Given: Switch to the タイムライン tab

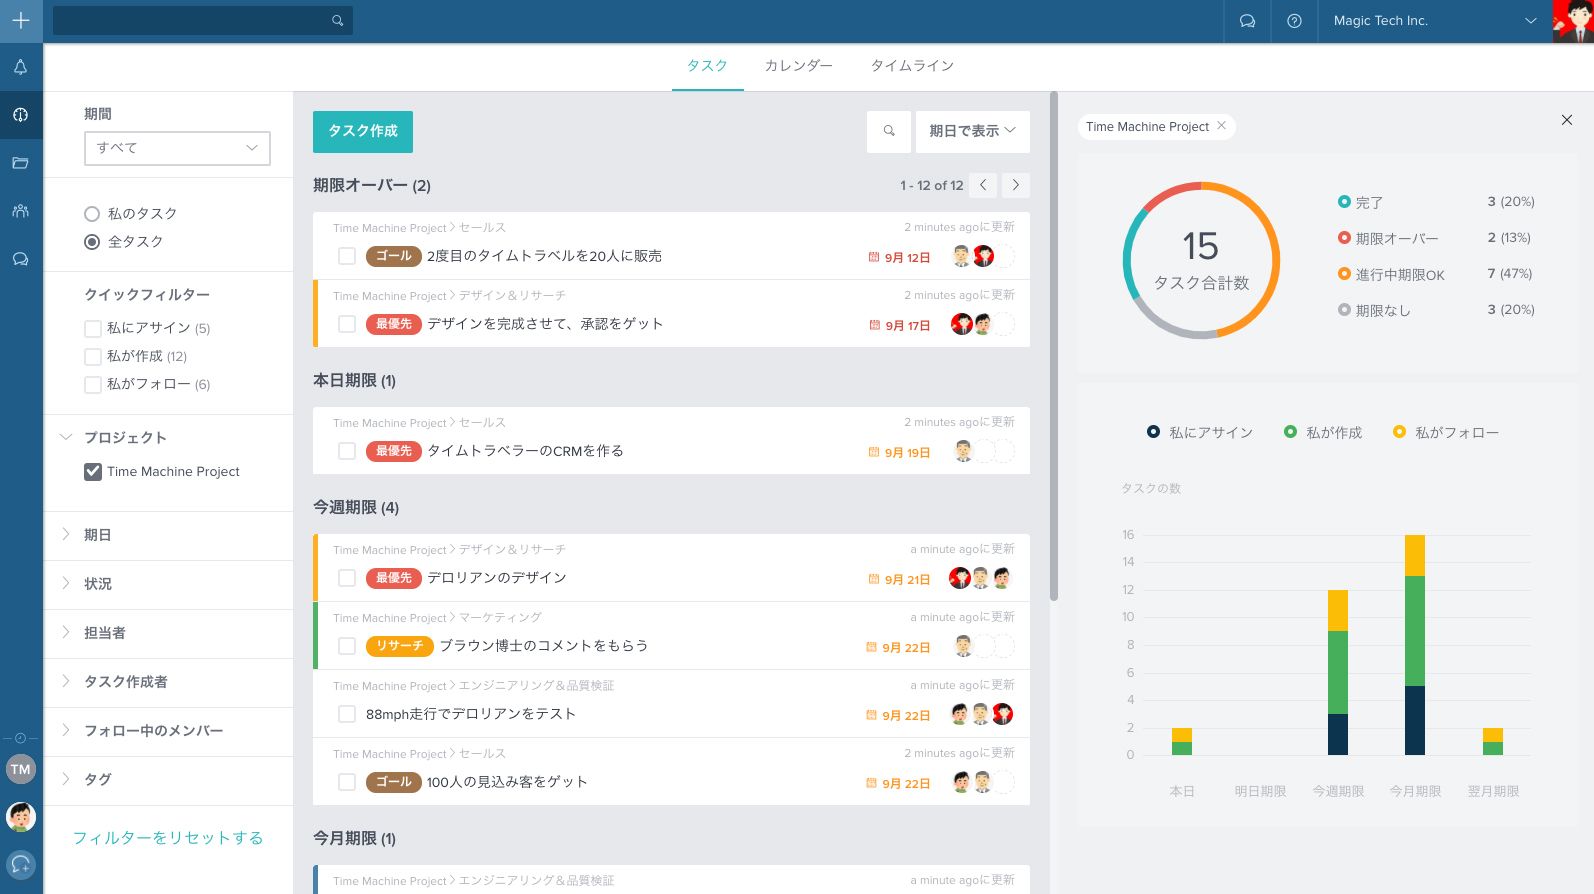Looking at the screenshot, I should [x=912, y=66].
